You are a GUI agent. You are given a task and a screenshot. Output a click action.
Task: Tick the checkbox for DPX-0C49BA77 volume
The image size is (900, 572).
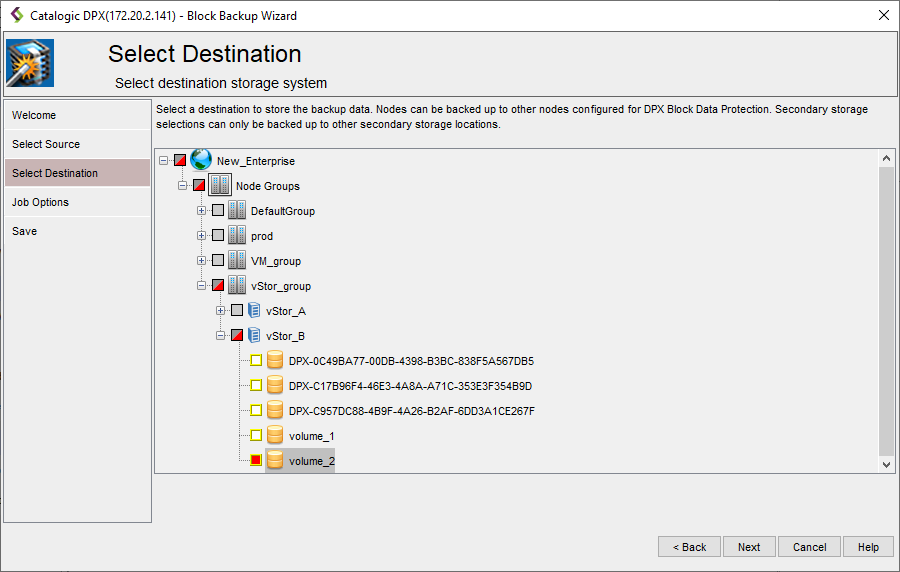pos(256,361)
